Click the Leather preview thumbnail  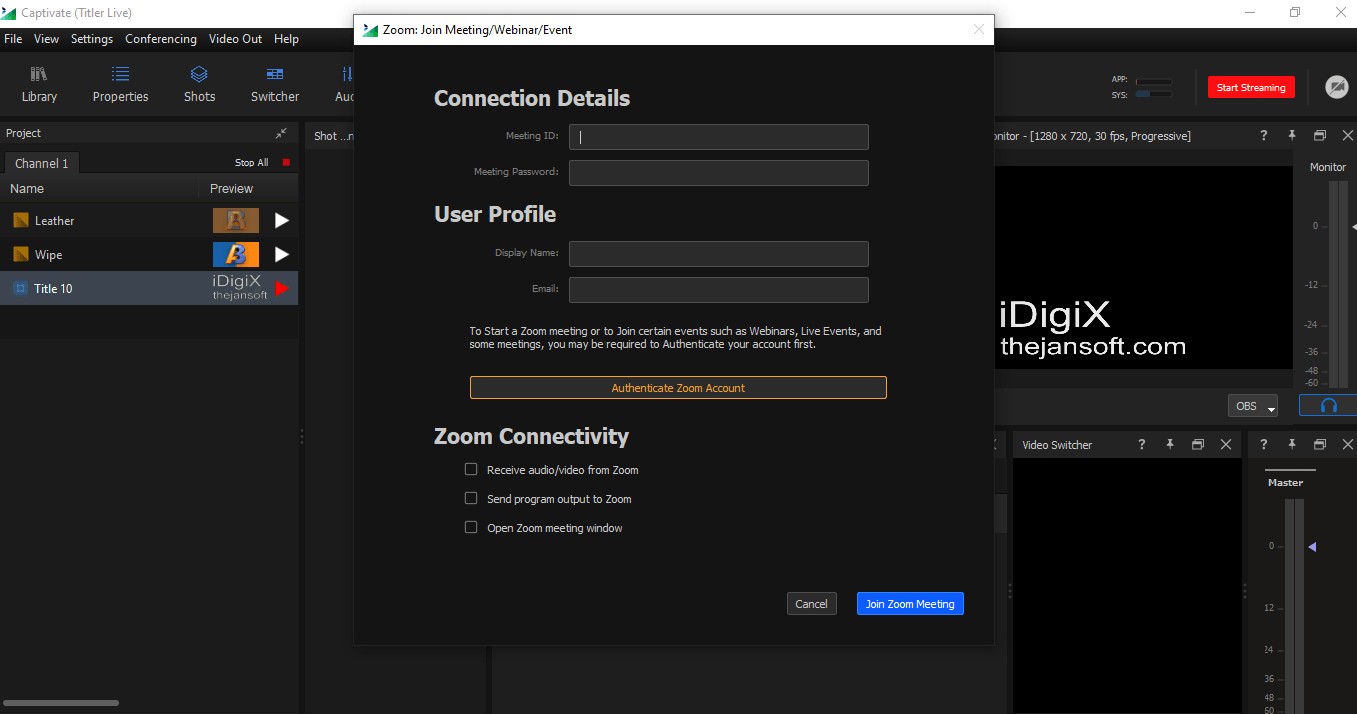coord(236,221)
